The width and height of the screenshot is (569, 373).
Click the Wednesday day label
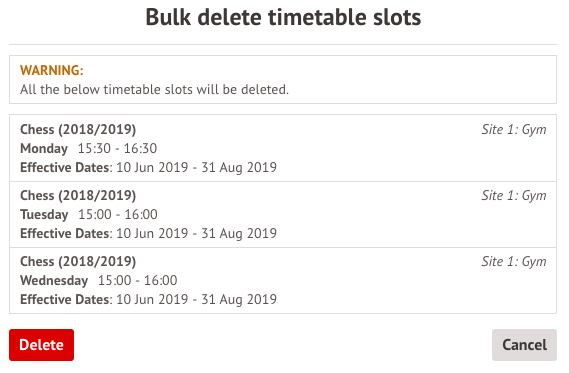tap(54, 280)
